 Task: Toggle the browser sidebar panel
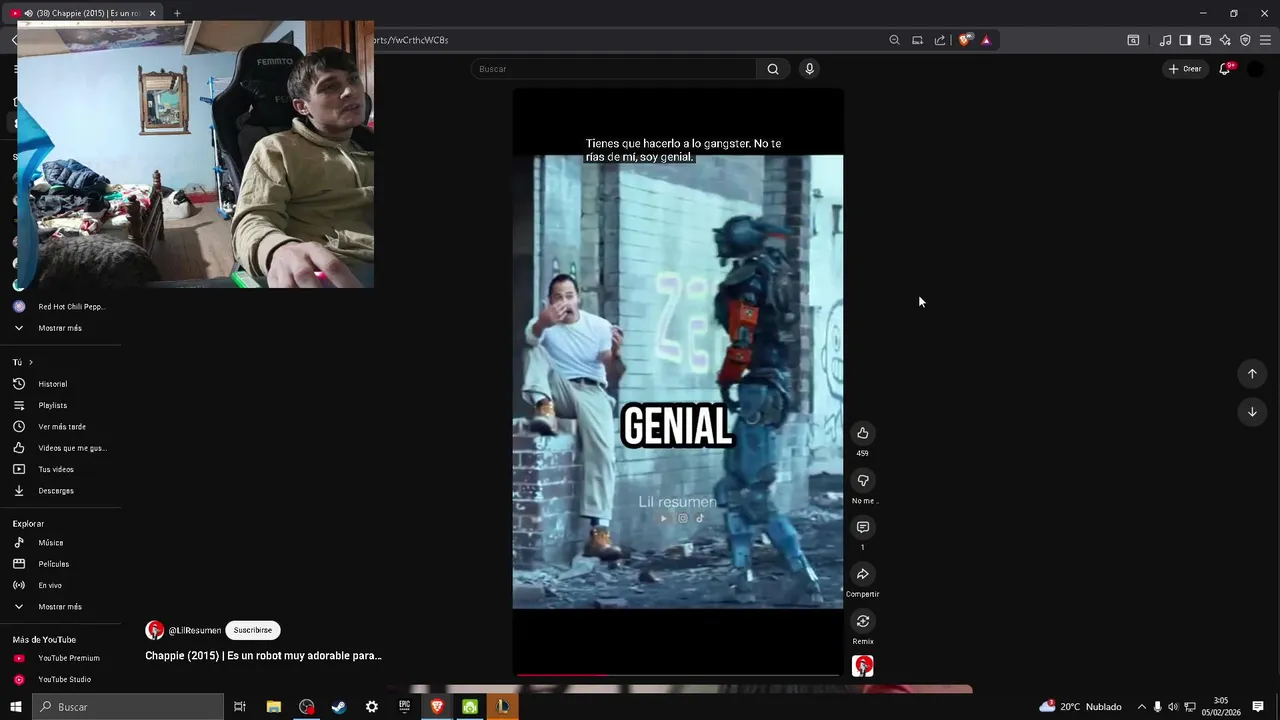tap(1185, 40)
